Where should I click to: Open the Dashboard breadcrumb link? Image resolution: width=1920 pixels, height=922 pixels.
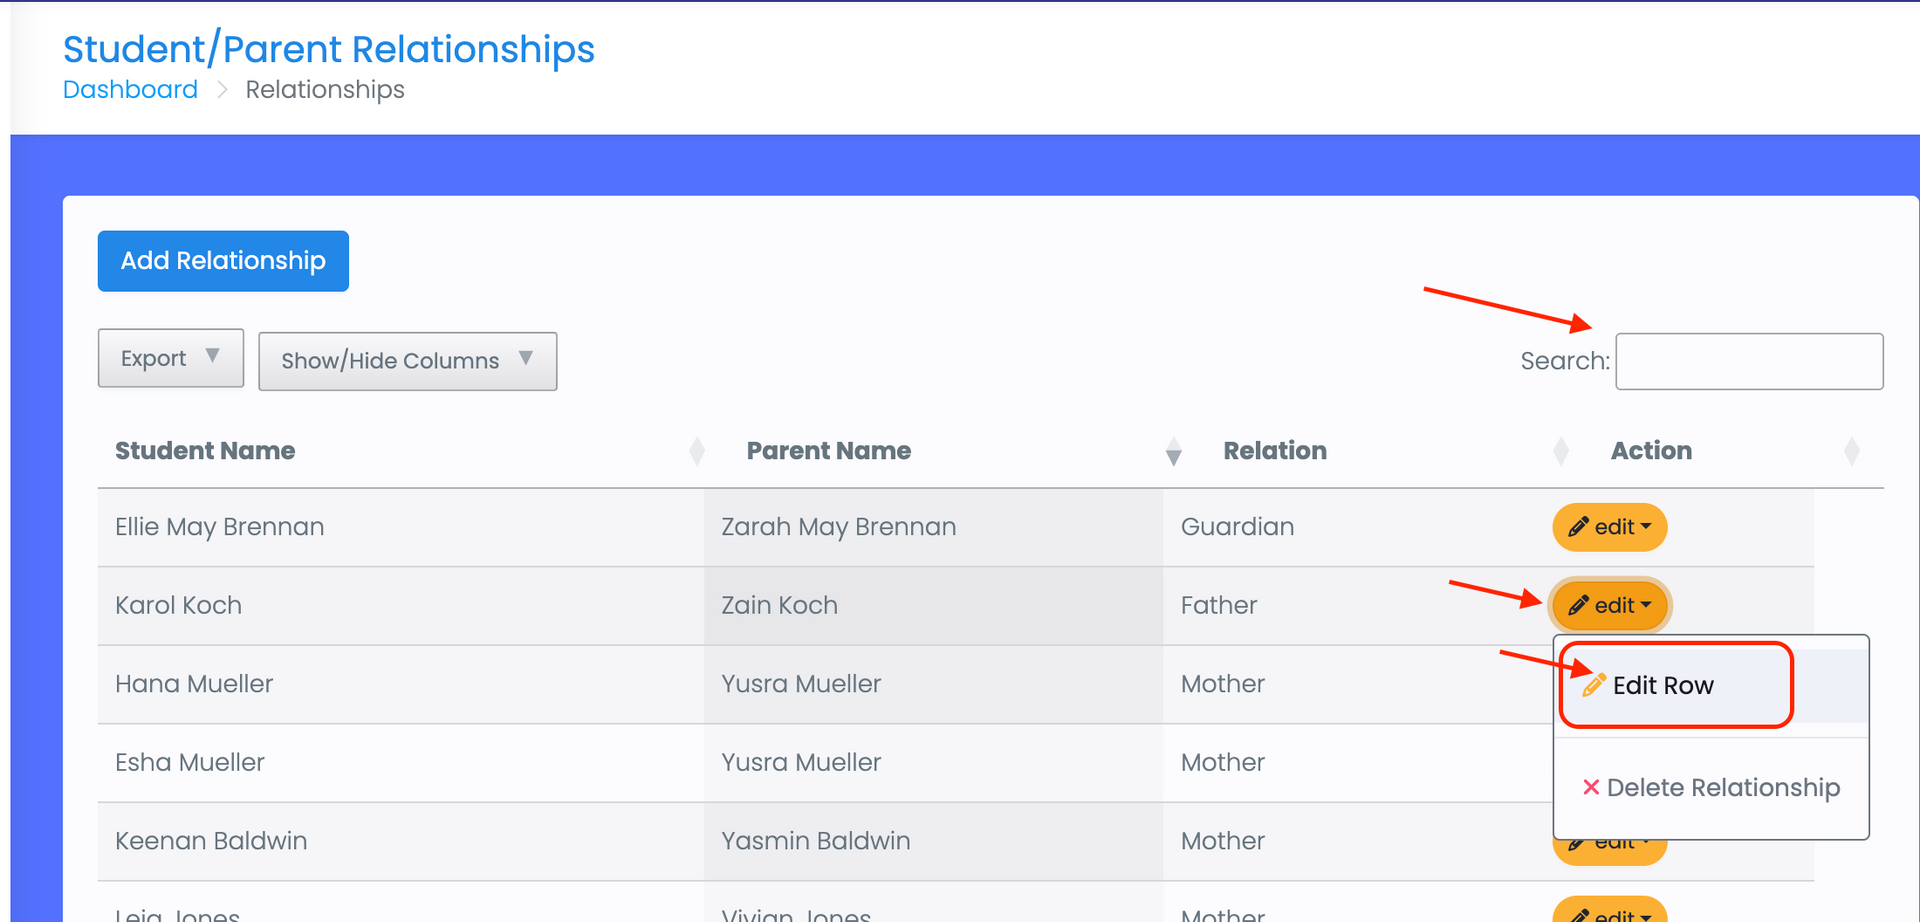tap(130, 89)
